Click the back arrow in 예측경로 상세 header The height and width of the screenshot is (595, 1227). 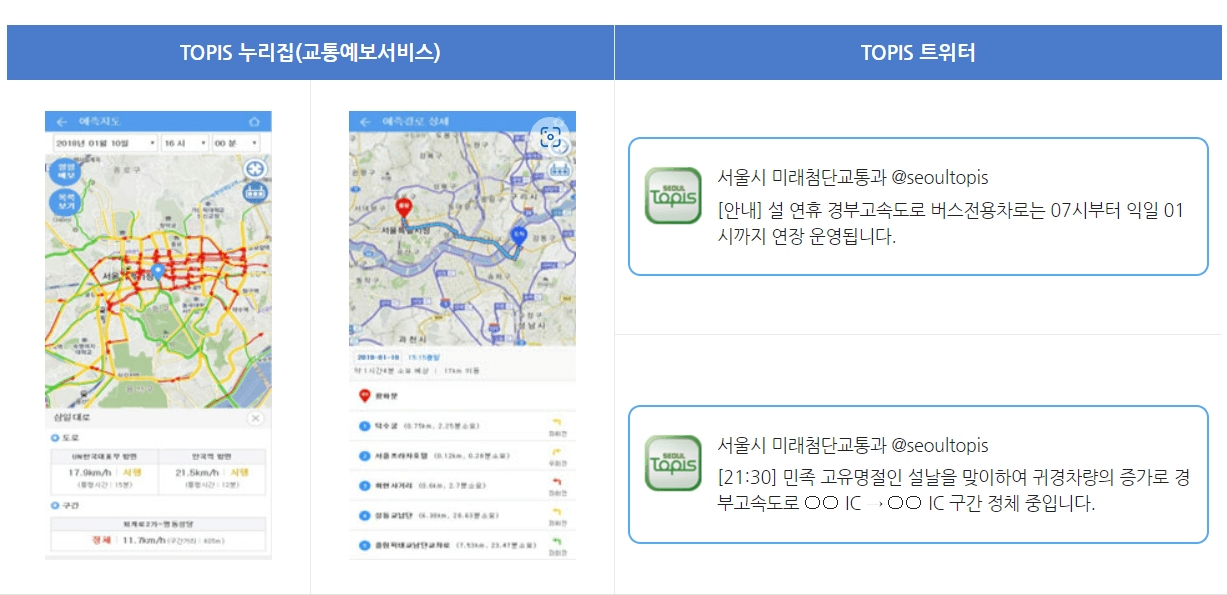[x=366, y=122]
